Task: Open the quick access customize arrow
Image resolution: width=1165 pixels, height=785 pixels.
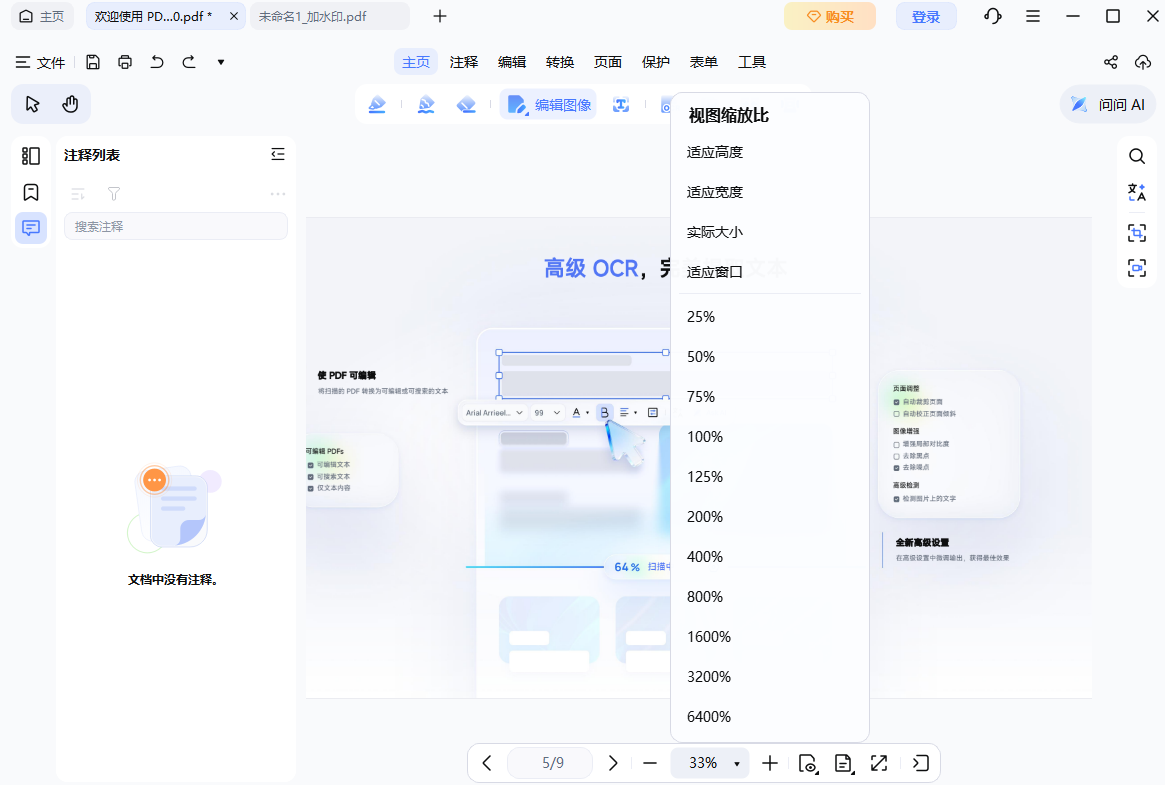Action: [x=221, y=62]
